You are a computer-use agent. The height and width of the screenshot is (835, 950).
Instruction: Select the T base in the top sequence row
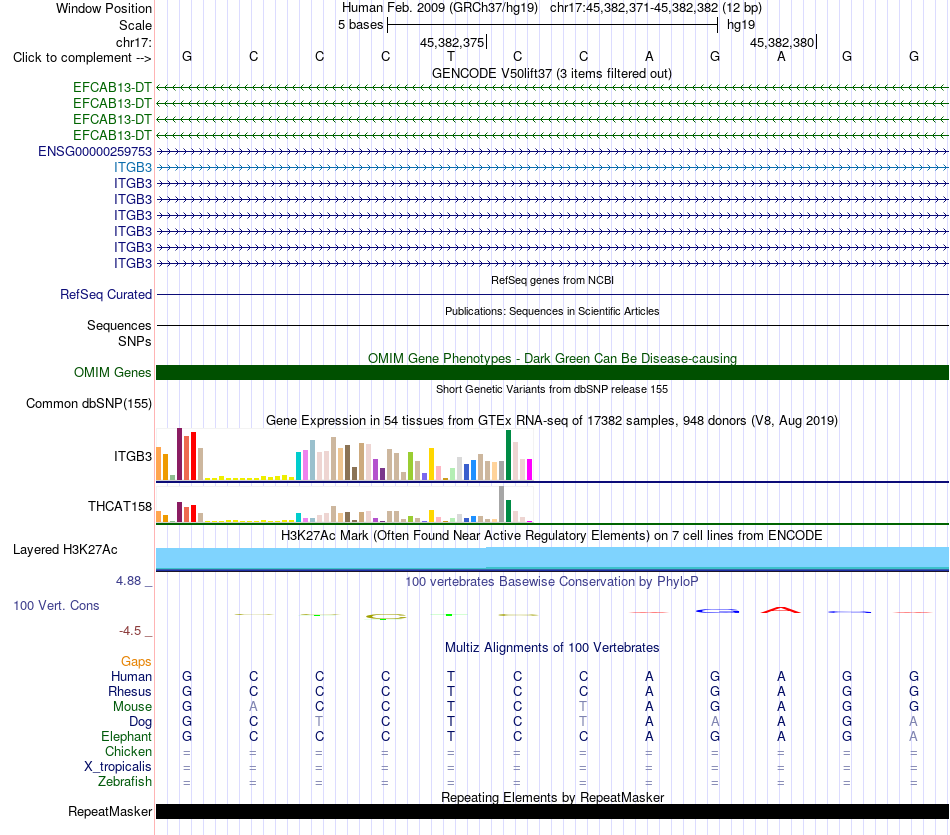(x=451, y=56)
